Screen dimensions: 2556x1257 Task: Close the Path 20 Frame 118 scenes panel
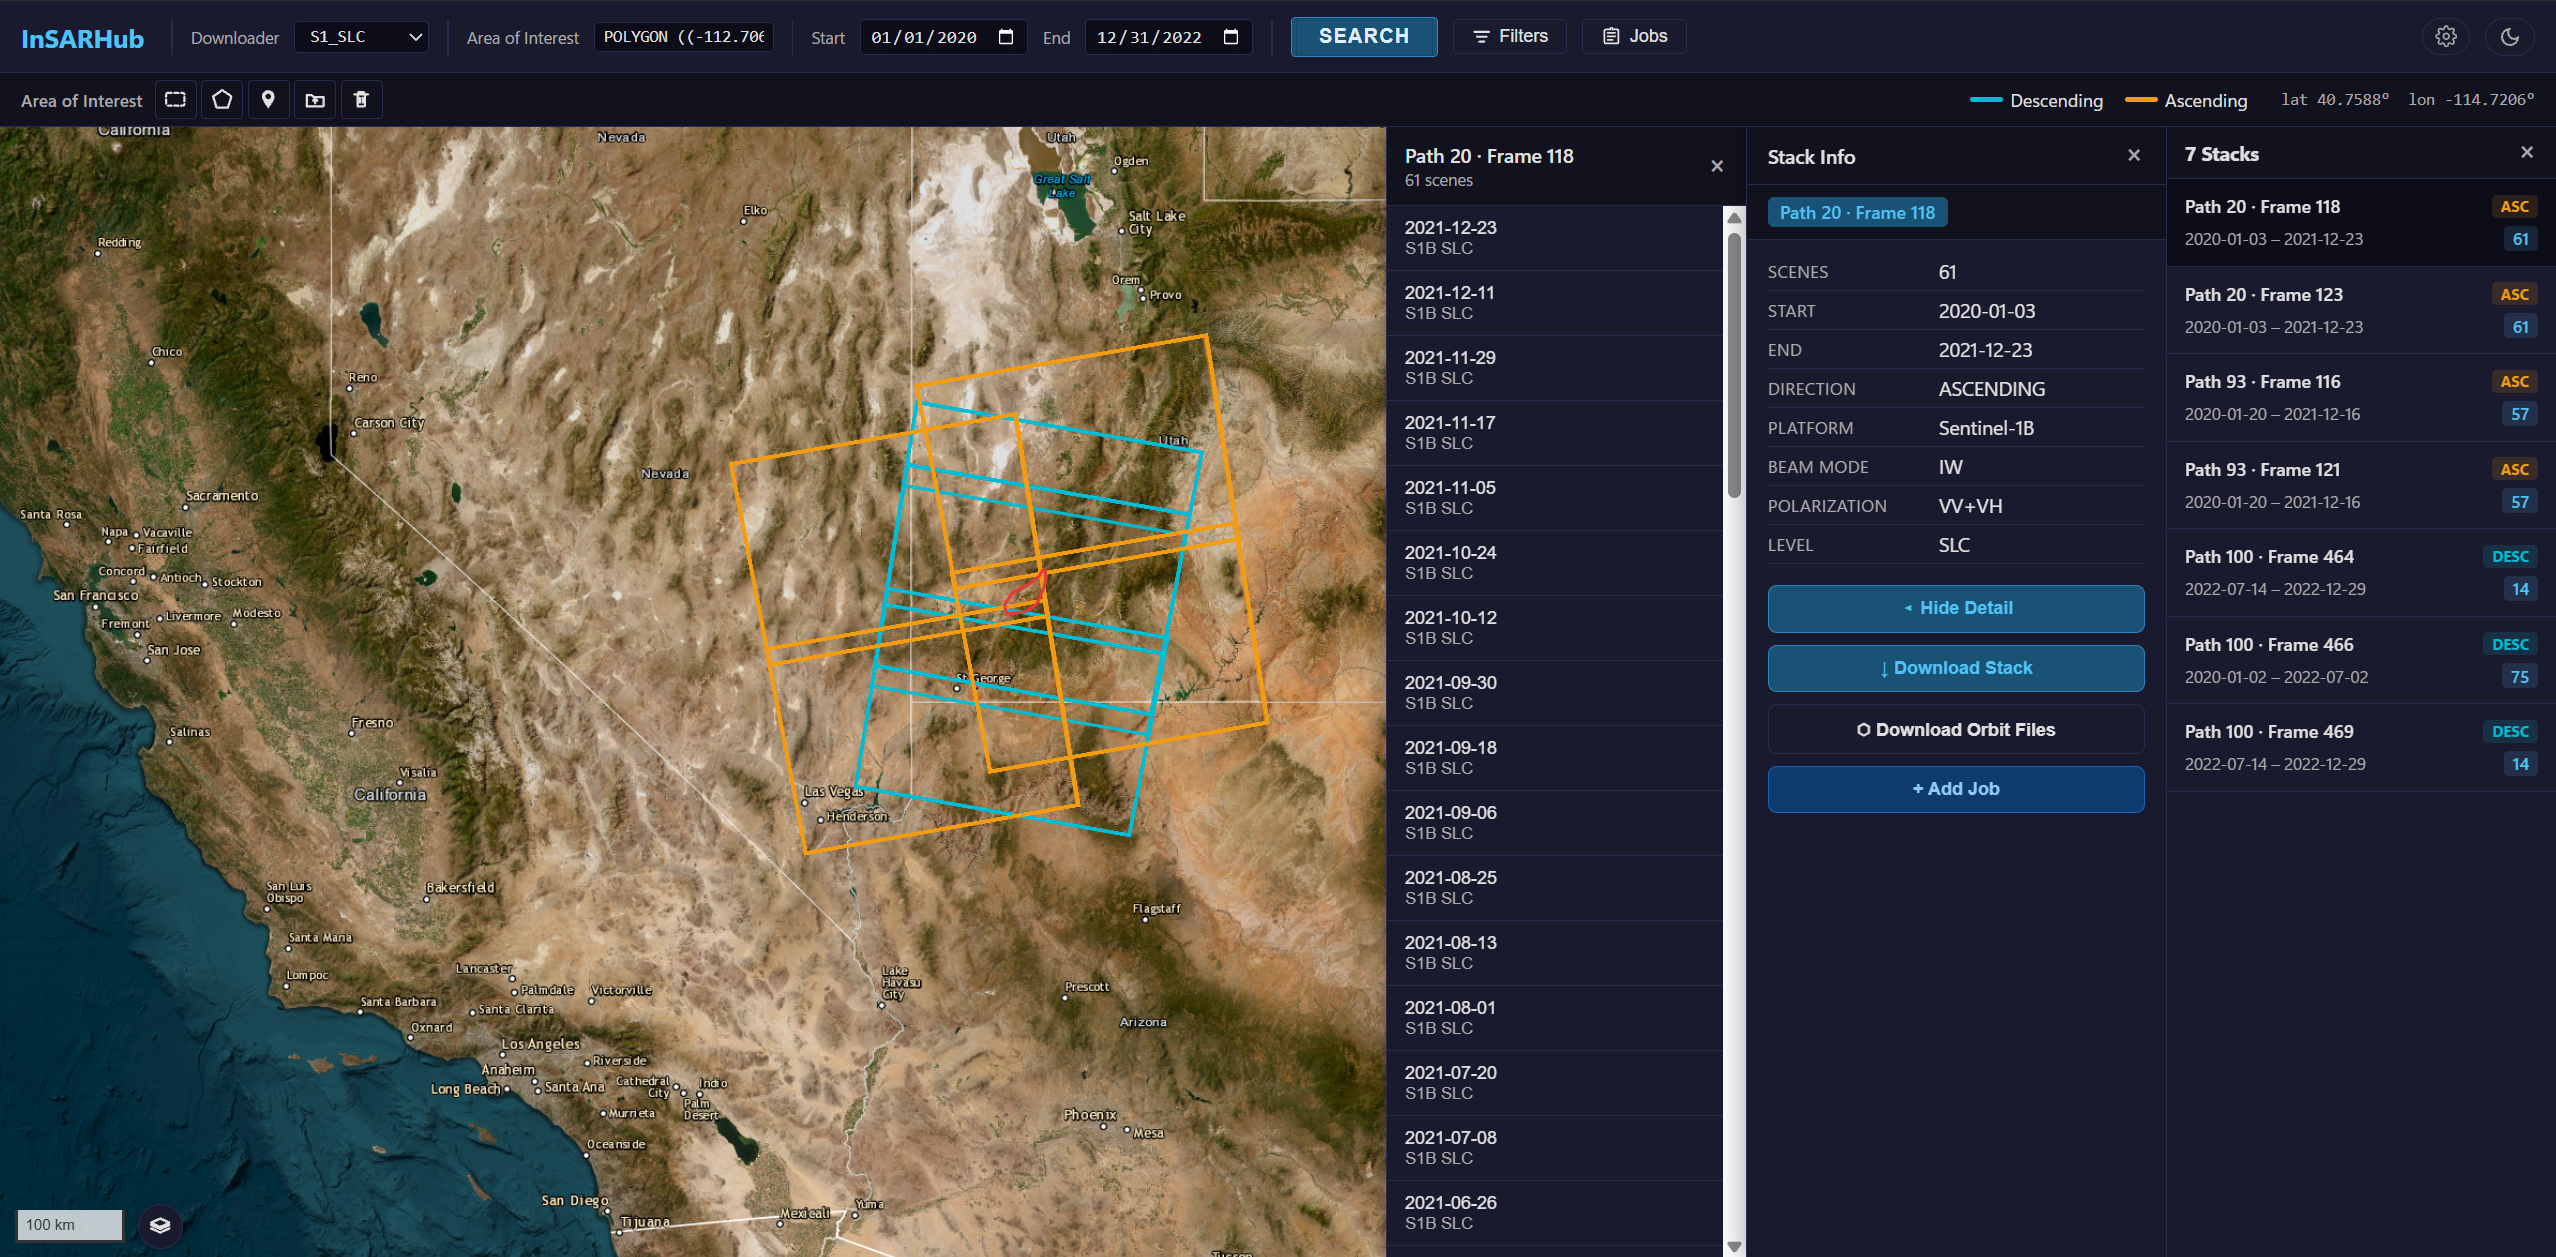tap(1717, 166)
